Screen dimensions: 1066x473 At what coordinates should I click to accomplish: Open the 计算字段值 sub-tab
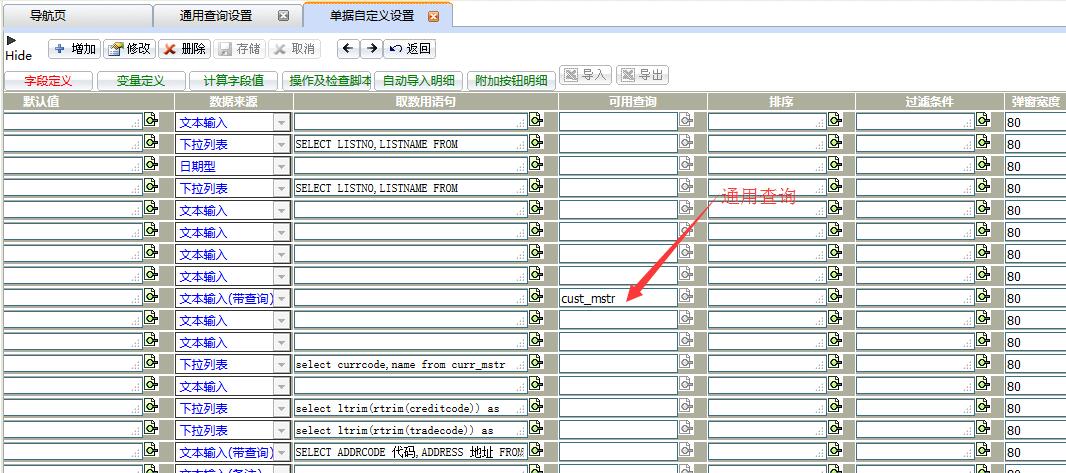234,81
